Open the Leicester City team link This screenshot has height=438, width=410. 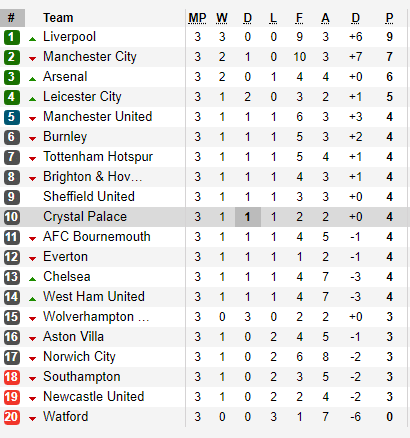coord(82,97)
